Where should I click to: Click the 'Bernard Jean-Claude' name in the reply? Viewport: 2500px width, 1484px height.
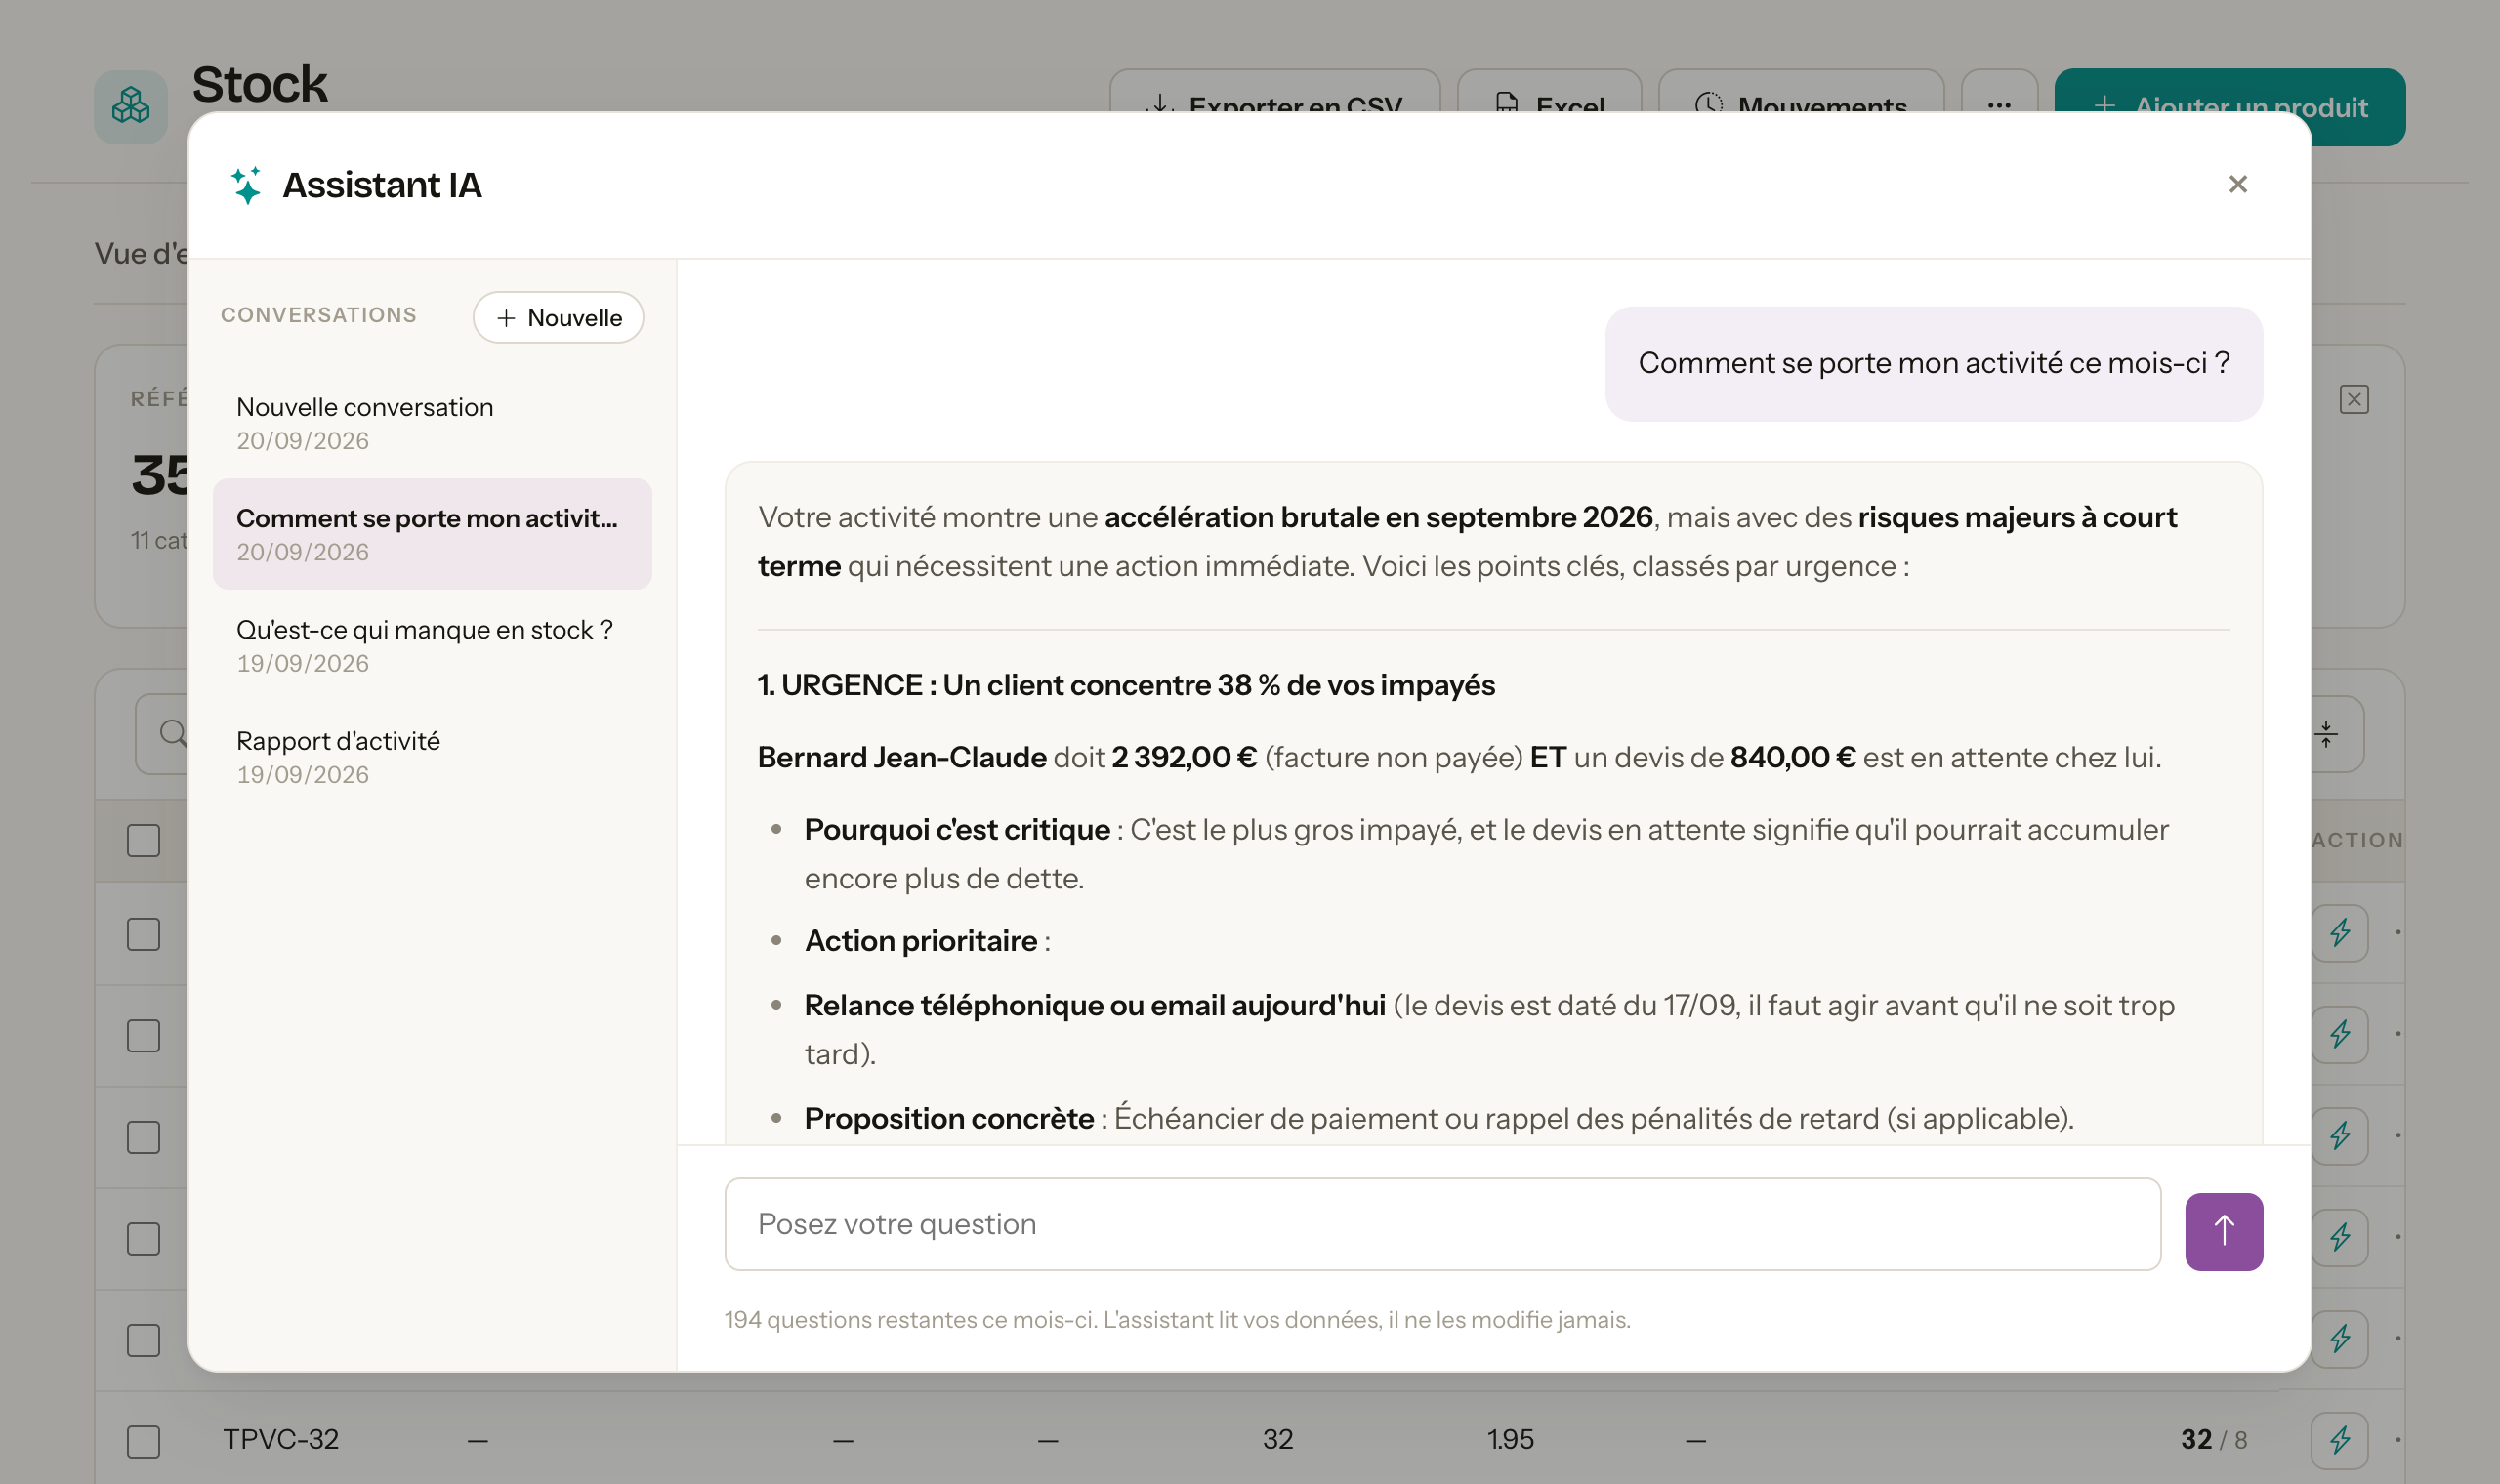pyautogui.click(x=902, y=757)
